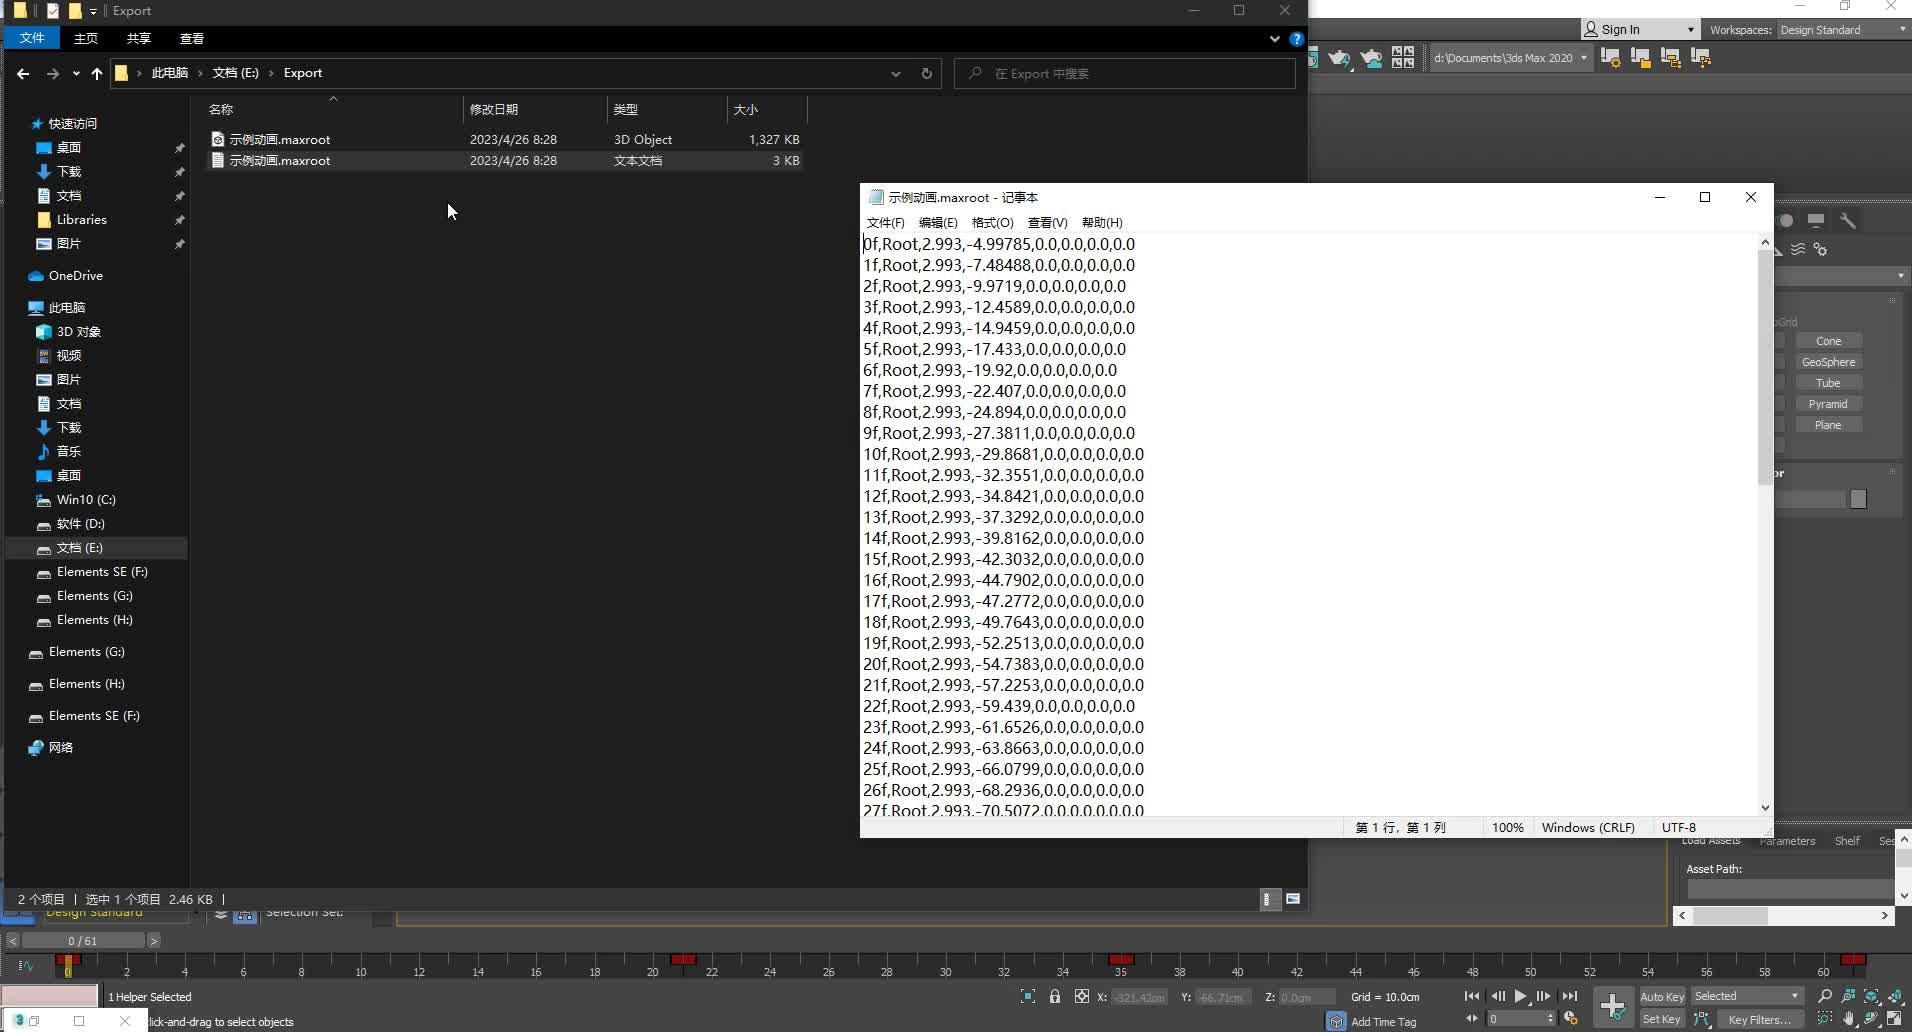Go to end of animation
Image resolution: width=1912 pixels, height=1032 pixels.
(1570, 996)
